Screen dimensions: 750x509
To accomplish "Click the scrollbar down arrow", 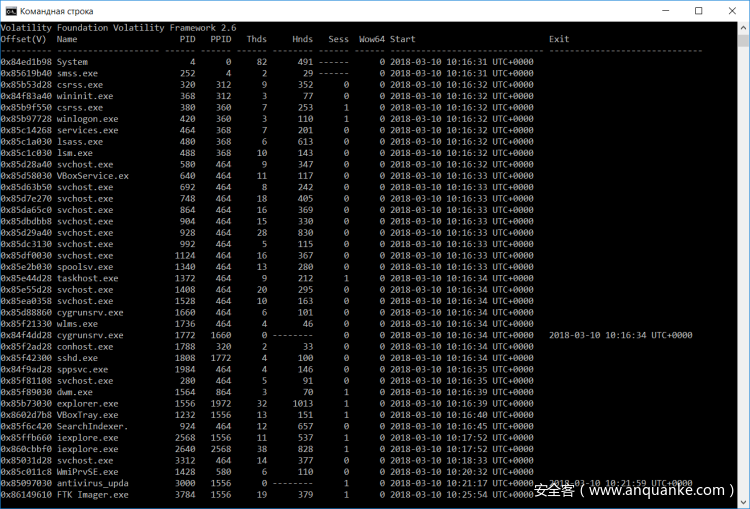I will pyautogui.click(x=744, y=503).
